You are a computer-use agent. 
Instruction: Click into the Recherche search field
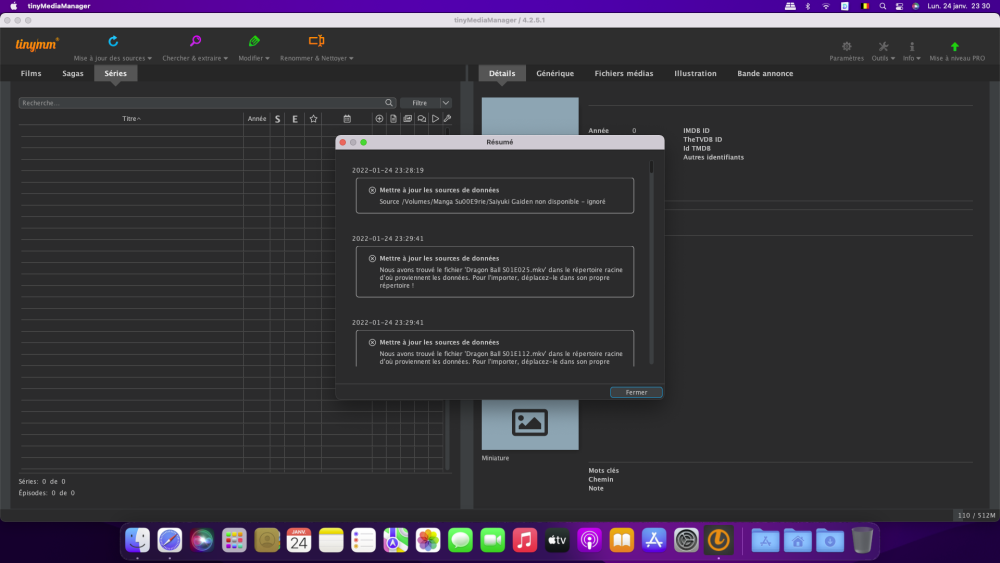(200, 103)
